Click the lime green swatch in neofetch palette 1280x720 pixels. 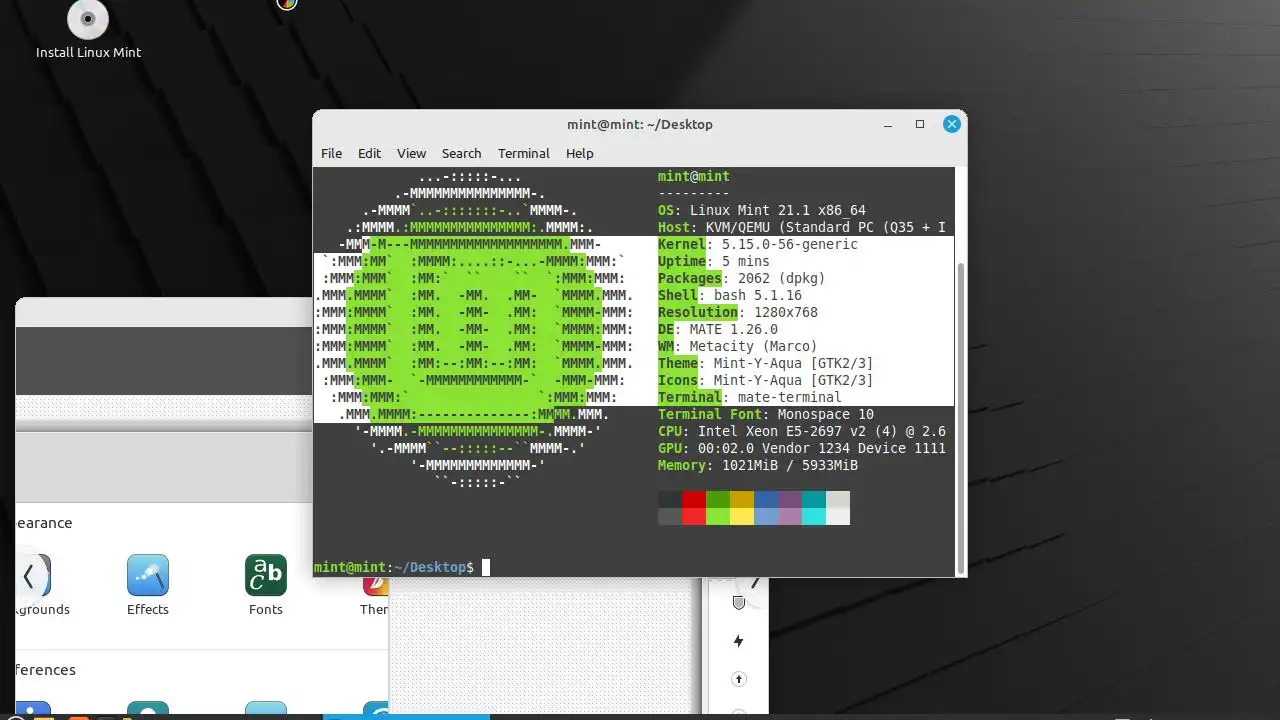click(718, 516)
